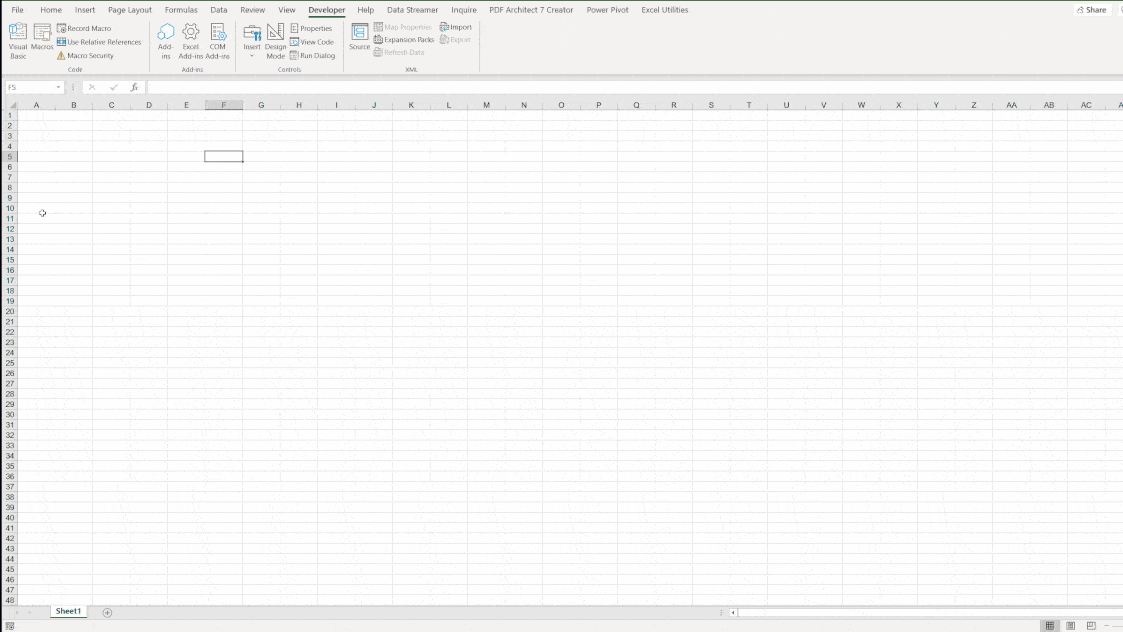Click the horizontal scrollbar left arrow

[733, 612]
